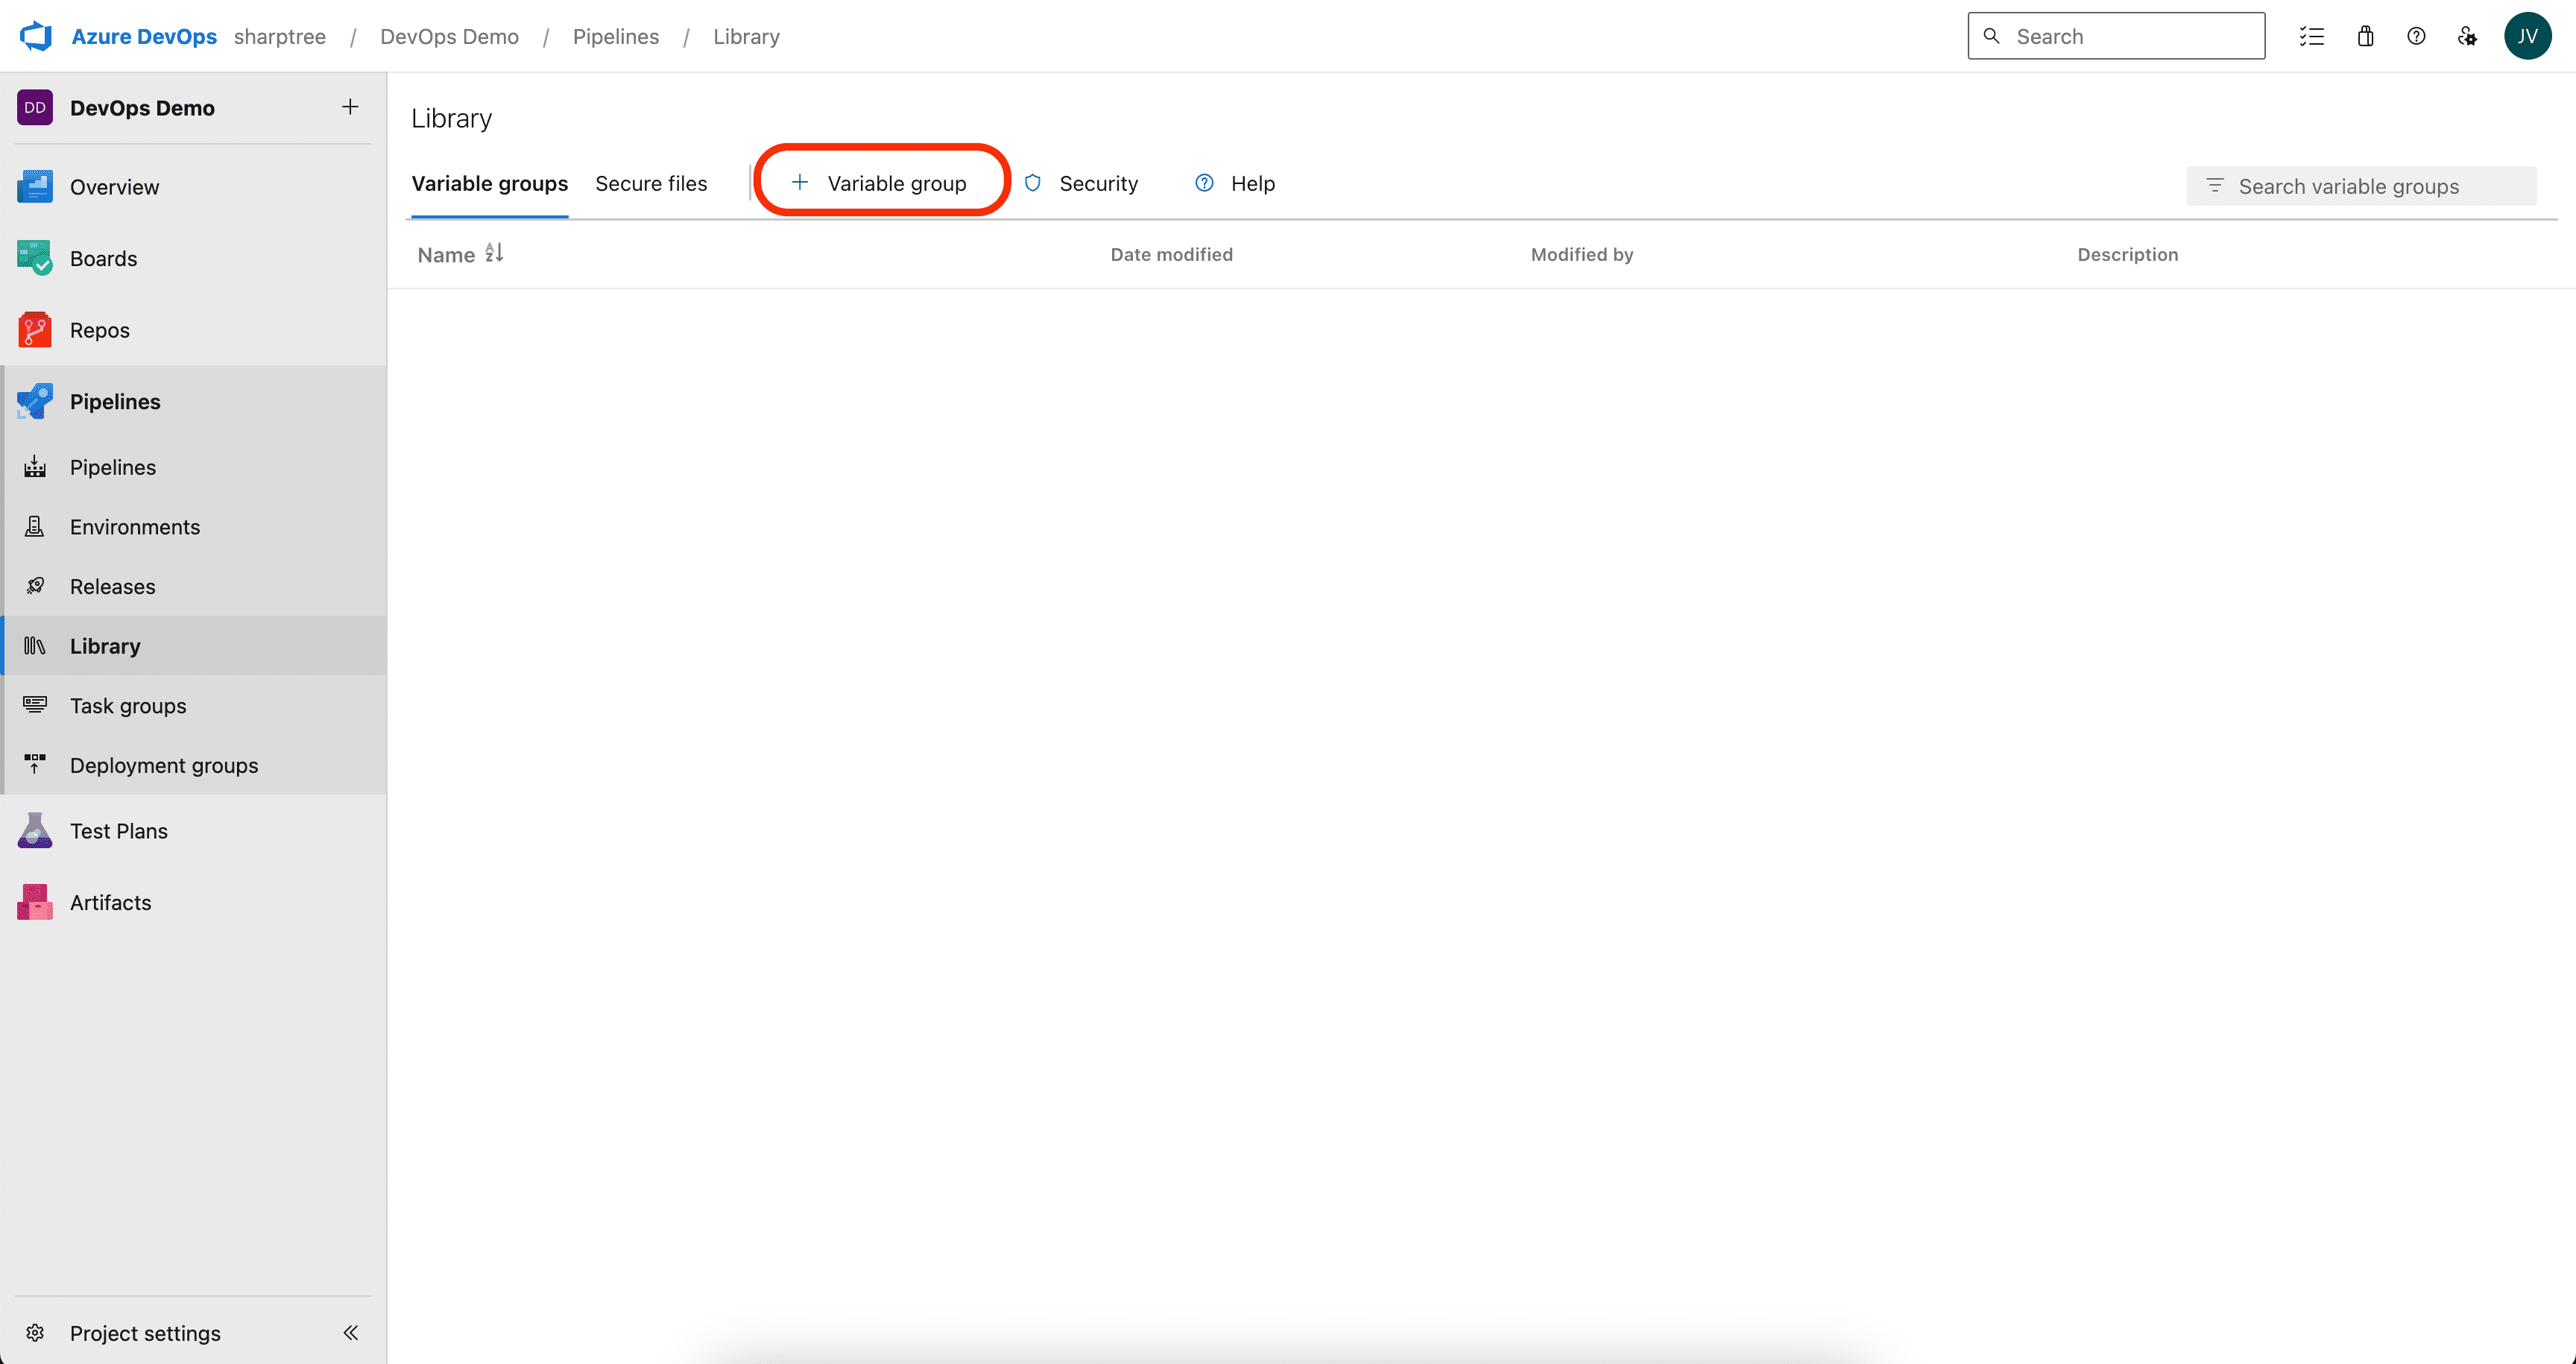Image resolution: width=2576 pixels, height=1364 pixels.
Task: Open the Library Help button
Action: pos(1235,183)
